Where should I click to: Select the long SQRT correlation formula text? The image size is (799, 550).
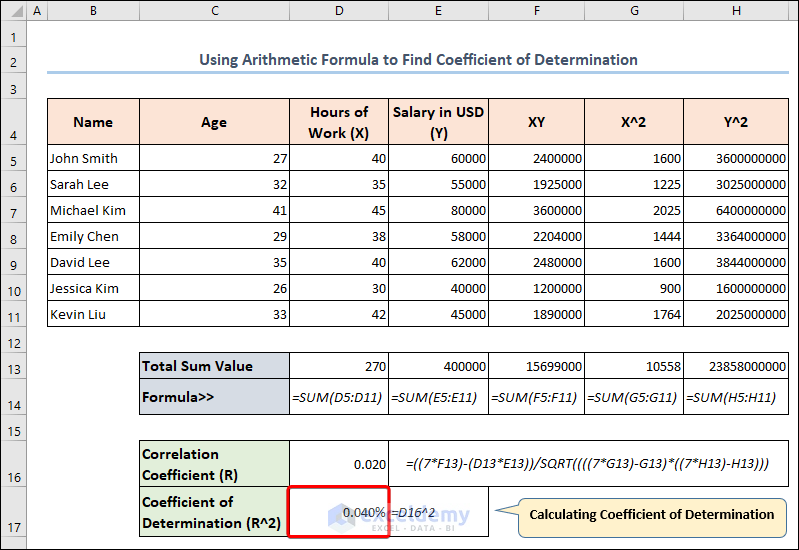(587, 464)
